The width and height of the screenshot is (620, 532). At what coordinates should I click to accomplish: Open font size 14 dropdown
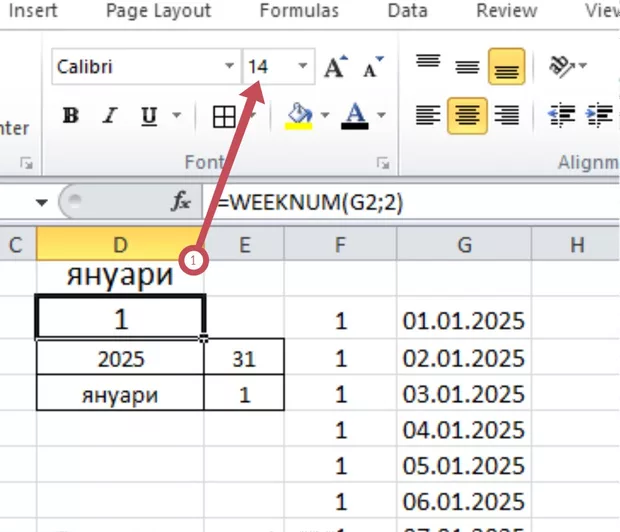tap(302, 66)
